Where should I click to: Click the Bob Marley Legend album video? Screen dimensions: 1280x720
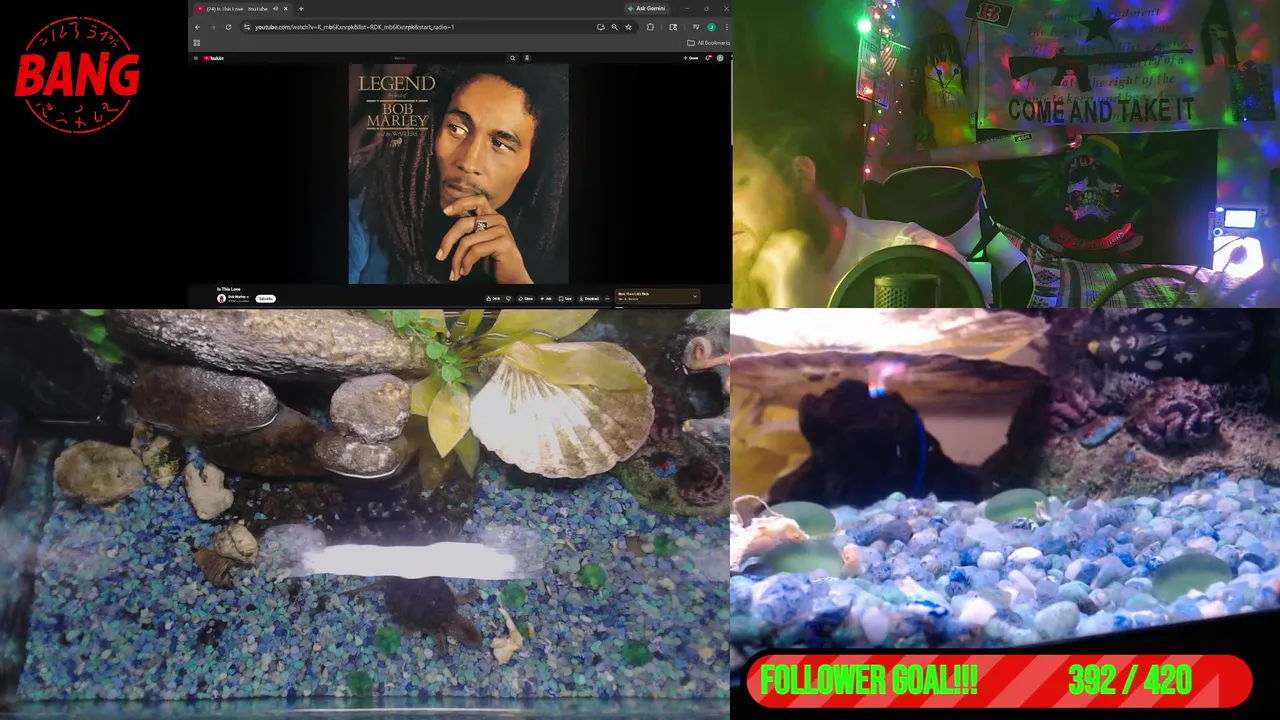pyautogui.click(x=458, y=174)
